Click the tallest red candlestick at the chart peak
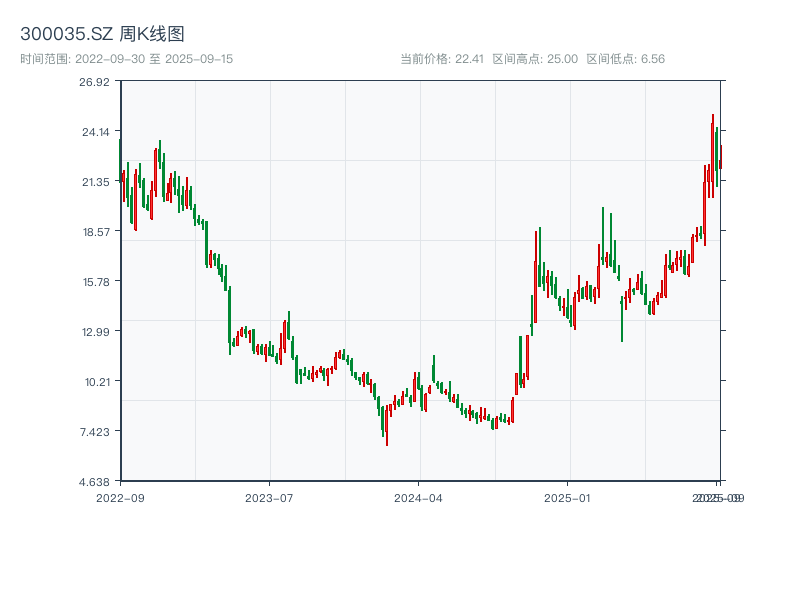Image resolution: width=800 pixels, height=600 pixels. (713, 150)
